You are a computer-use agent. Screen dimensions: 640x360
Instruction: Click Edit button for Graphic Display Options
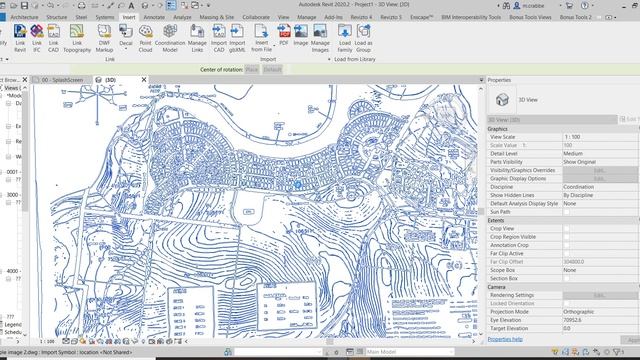point(600,178)
